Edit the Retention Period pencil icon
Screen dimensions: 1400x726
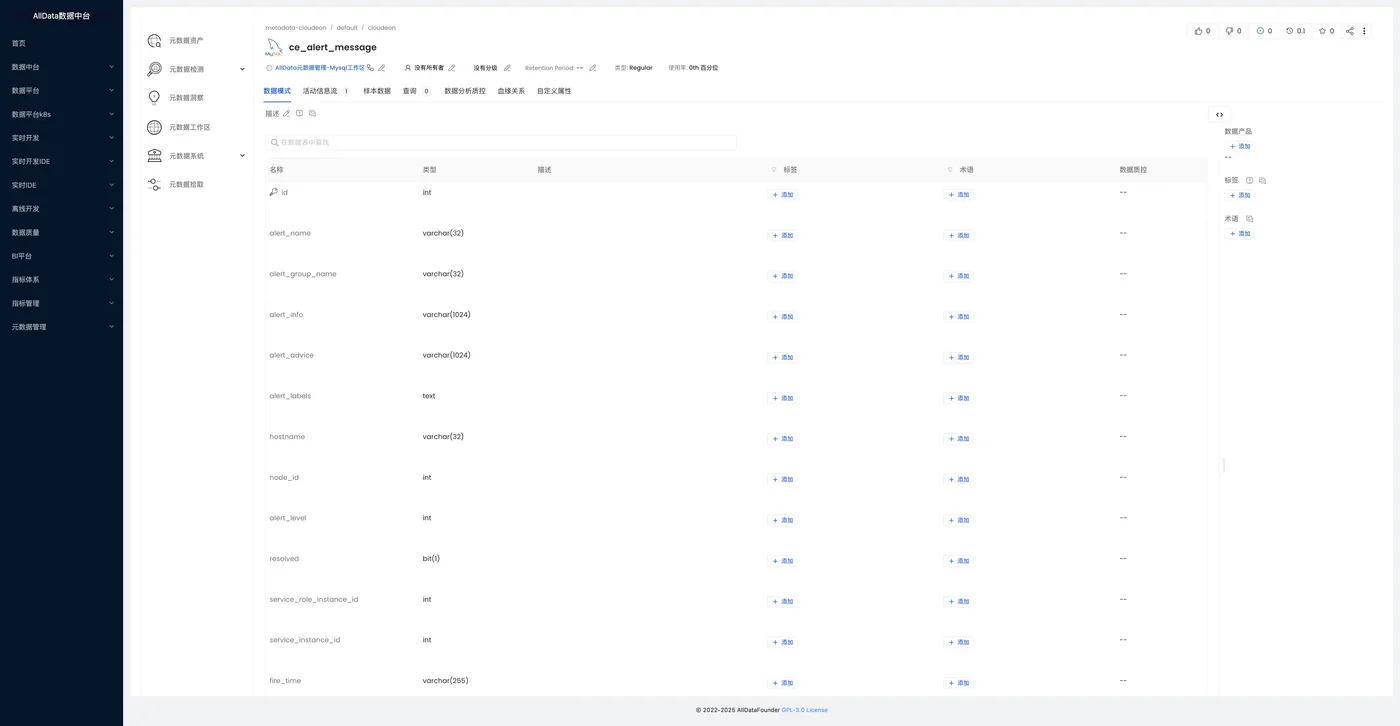pyautogui.click(x=593, y=68)
